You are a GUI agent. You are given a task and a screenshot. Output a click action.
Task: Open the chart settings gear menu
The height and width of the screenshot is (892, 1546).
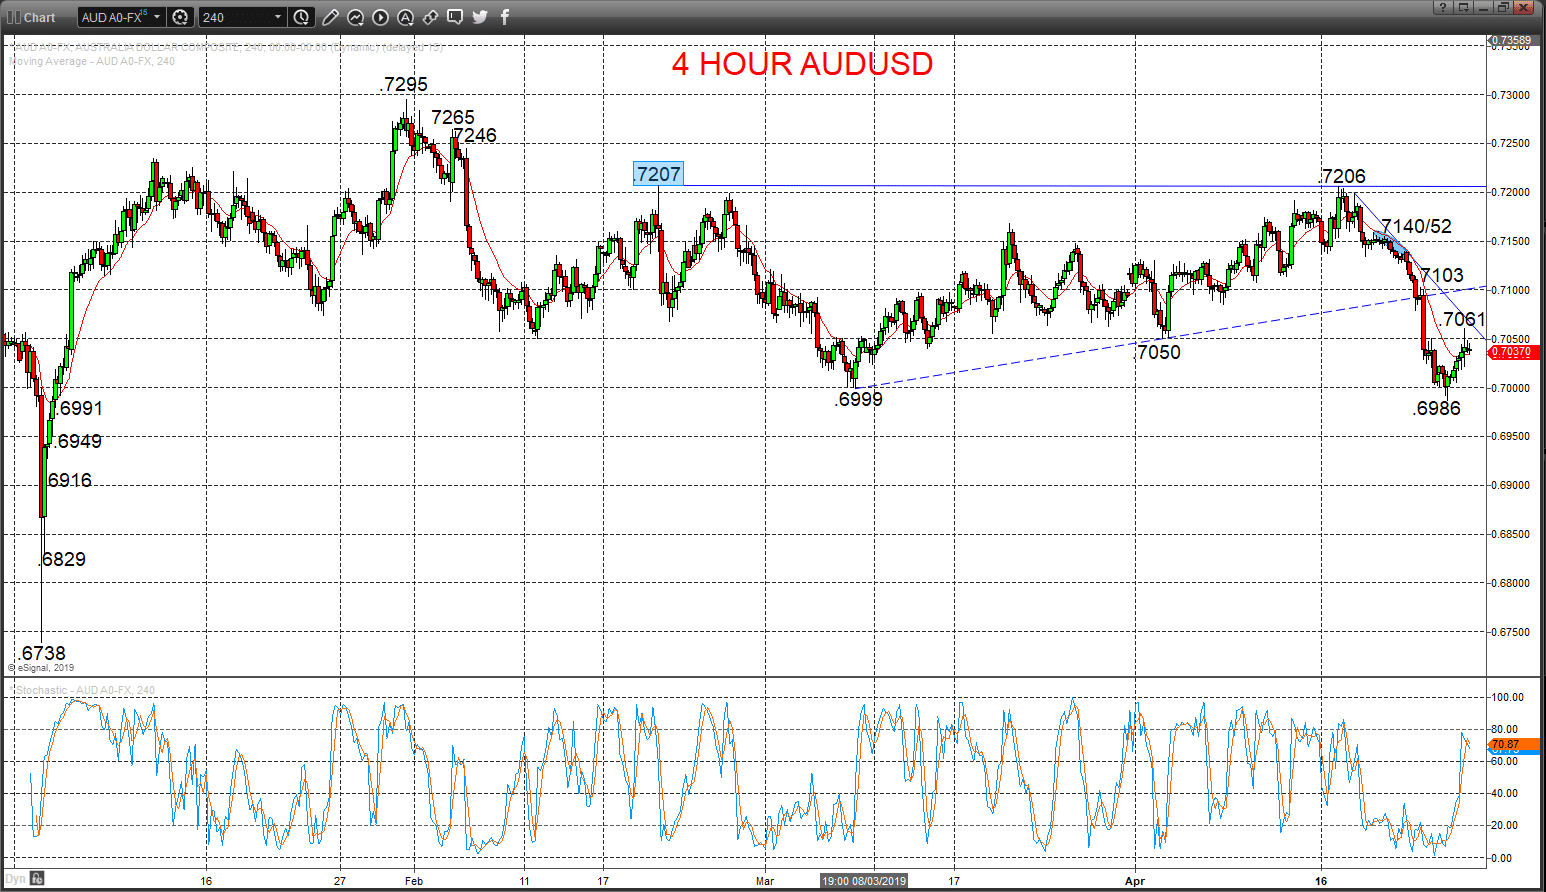tap(180, 17)
